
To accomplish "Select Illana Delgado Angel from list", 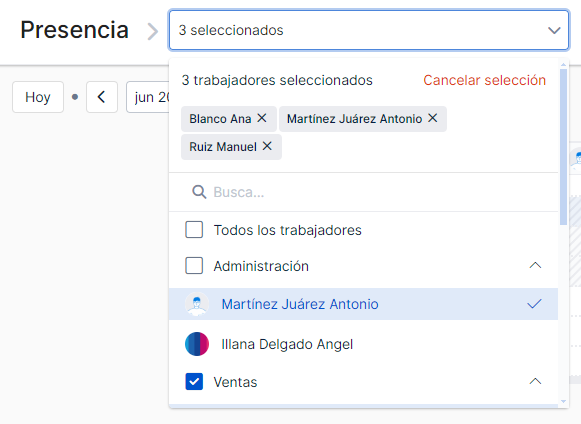I will point(363,344).
